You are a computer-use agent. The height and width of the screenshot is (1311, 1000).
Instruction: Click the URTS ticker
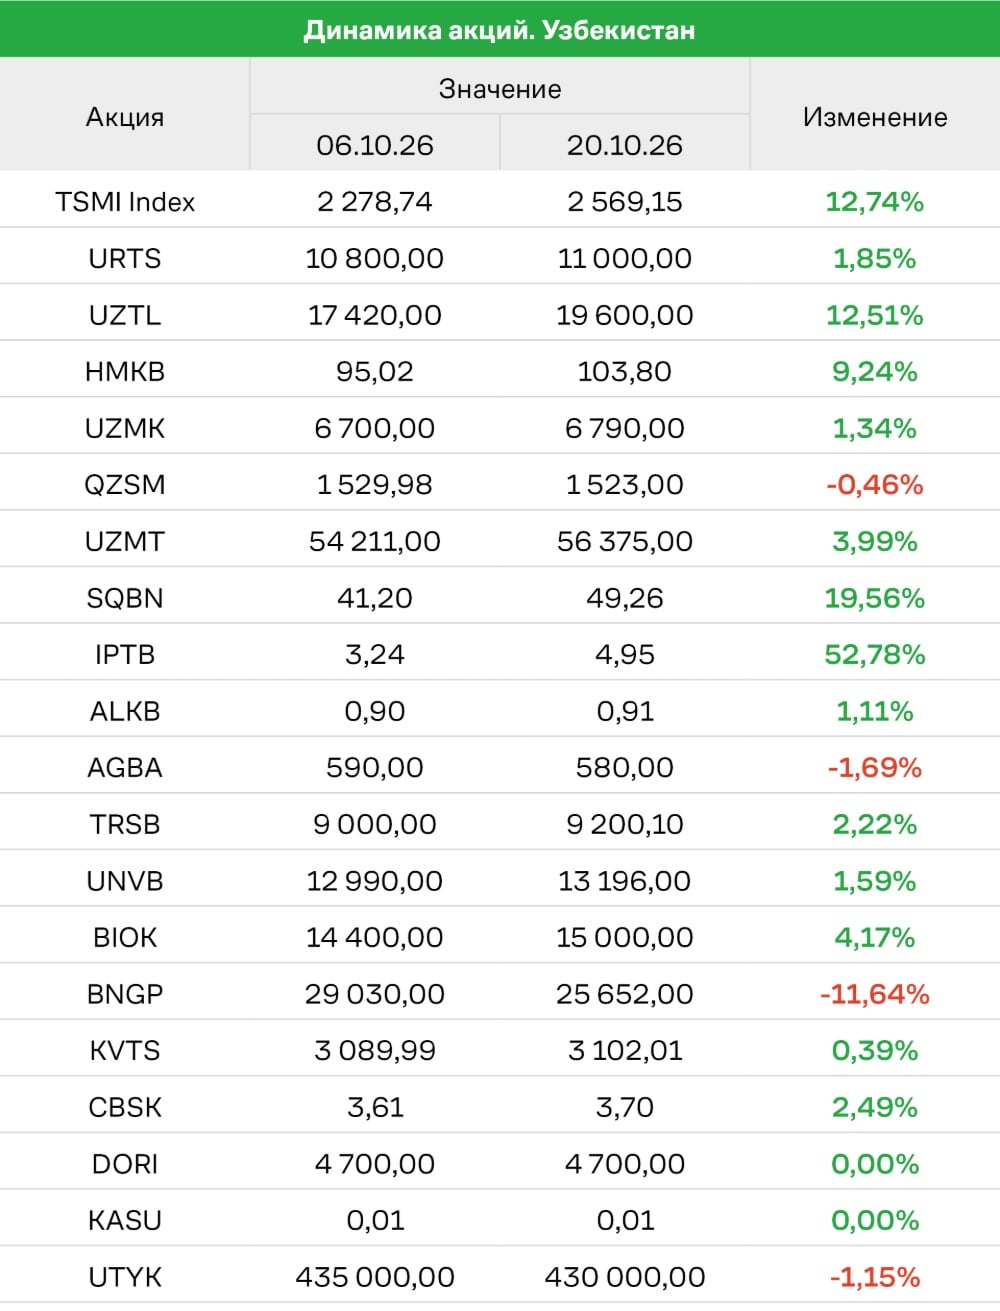point(125,259)
